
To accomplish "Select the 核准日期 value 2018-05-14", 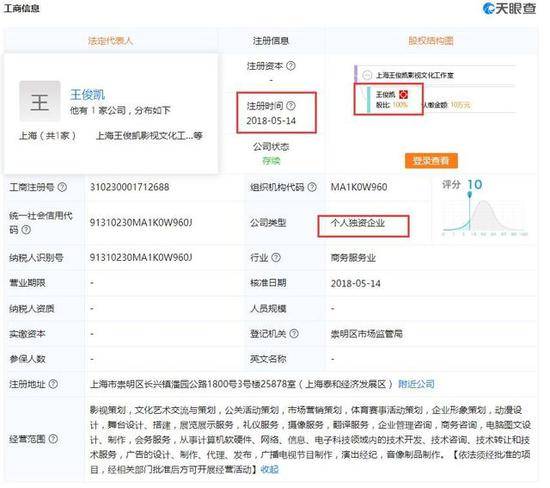I will point(355,283).
